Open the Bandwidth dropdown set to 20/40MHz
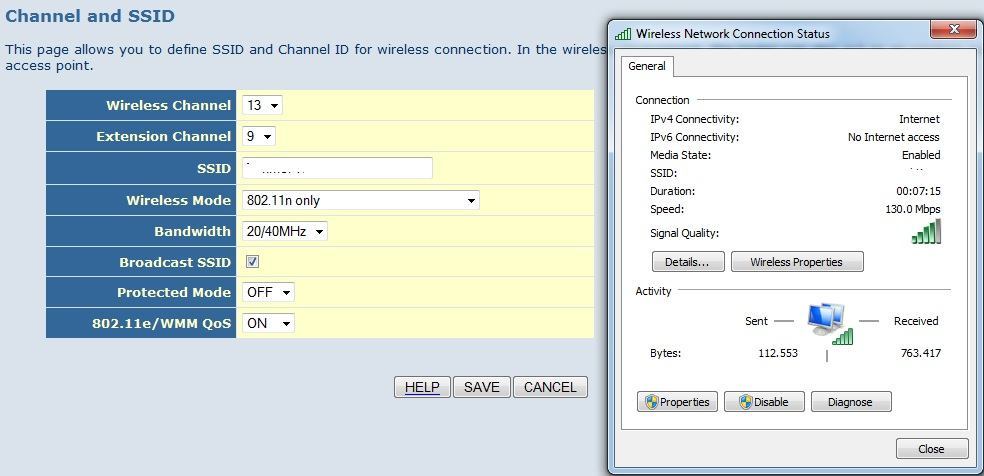The width and height of the screenshot is (984, 476). tap(284, 231)
